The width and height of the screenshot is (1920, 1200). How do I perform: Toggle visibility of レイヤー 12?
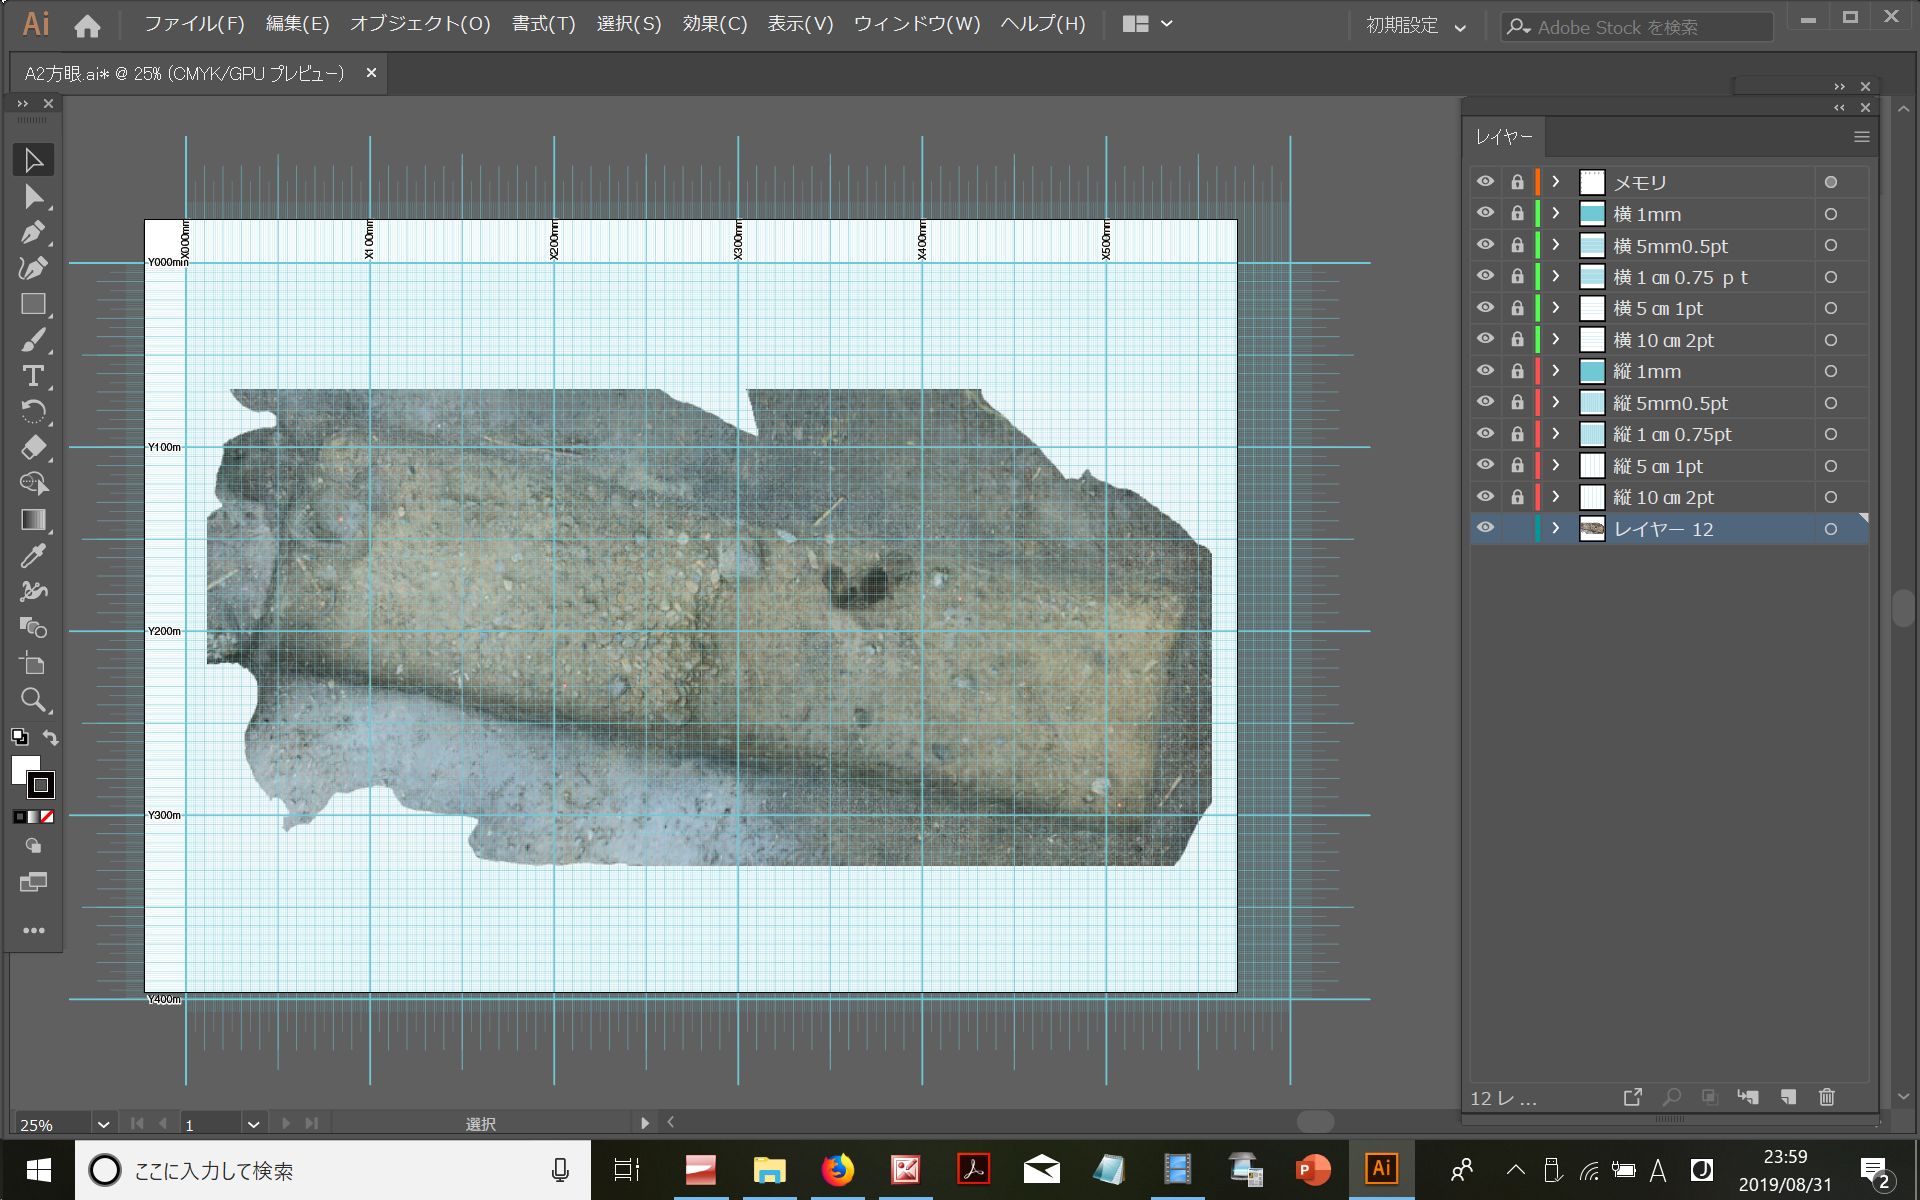click(1485, 528)
